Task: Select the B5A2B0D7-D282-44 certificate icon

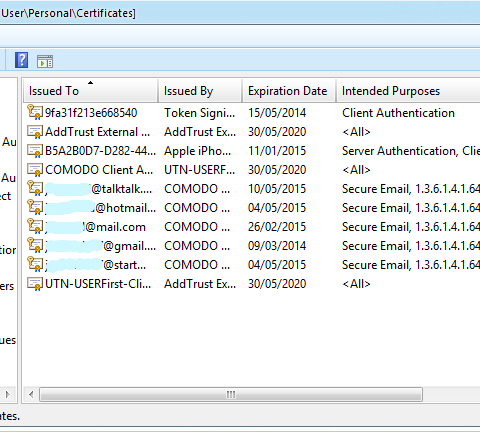Action: click(x=35, y=151)
